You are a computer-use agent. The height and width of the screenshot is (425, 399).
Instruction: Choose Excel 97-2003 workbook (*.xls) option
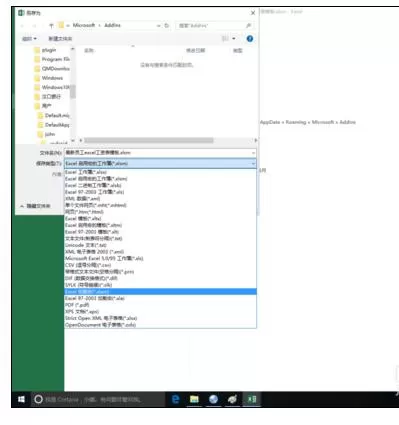tap(160, 192)
